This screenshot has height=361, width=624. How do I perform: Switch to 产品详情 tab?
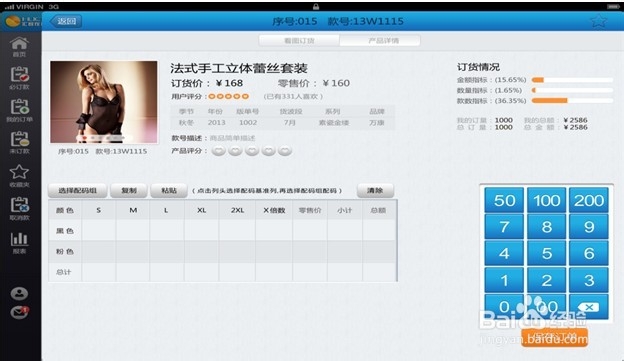[380, 41]
